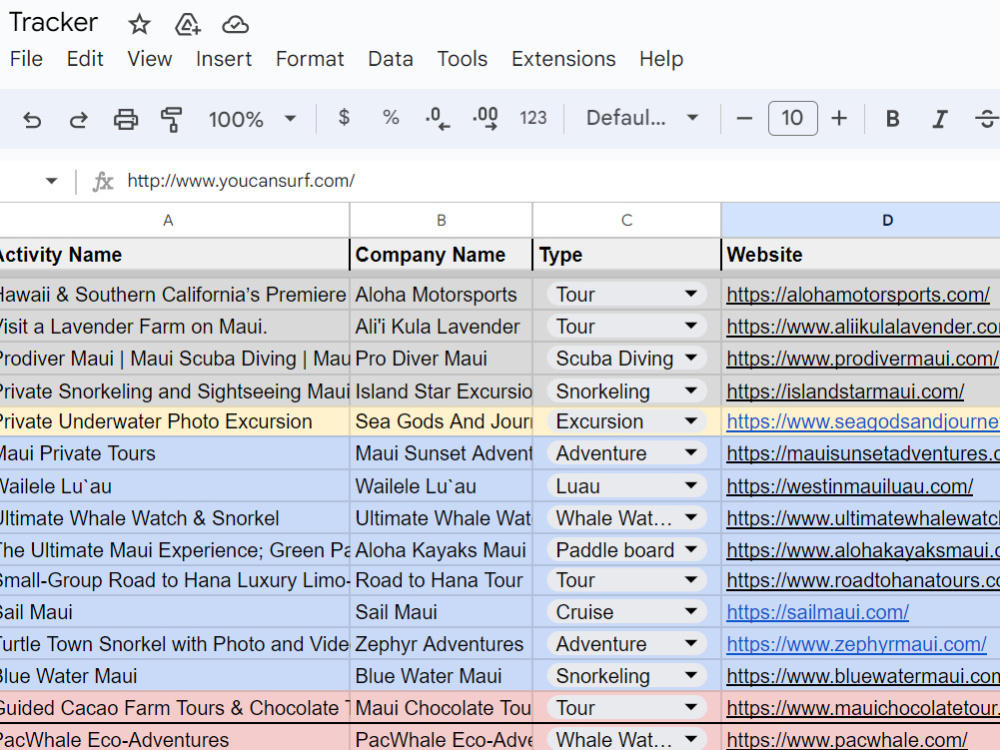The image size is (1000, 750).
Task: Click the font size input field
Action: pos(793,118)
